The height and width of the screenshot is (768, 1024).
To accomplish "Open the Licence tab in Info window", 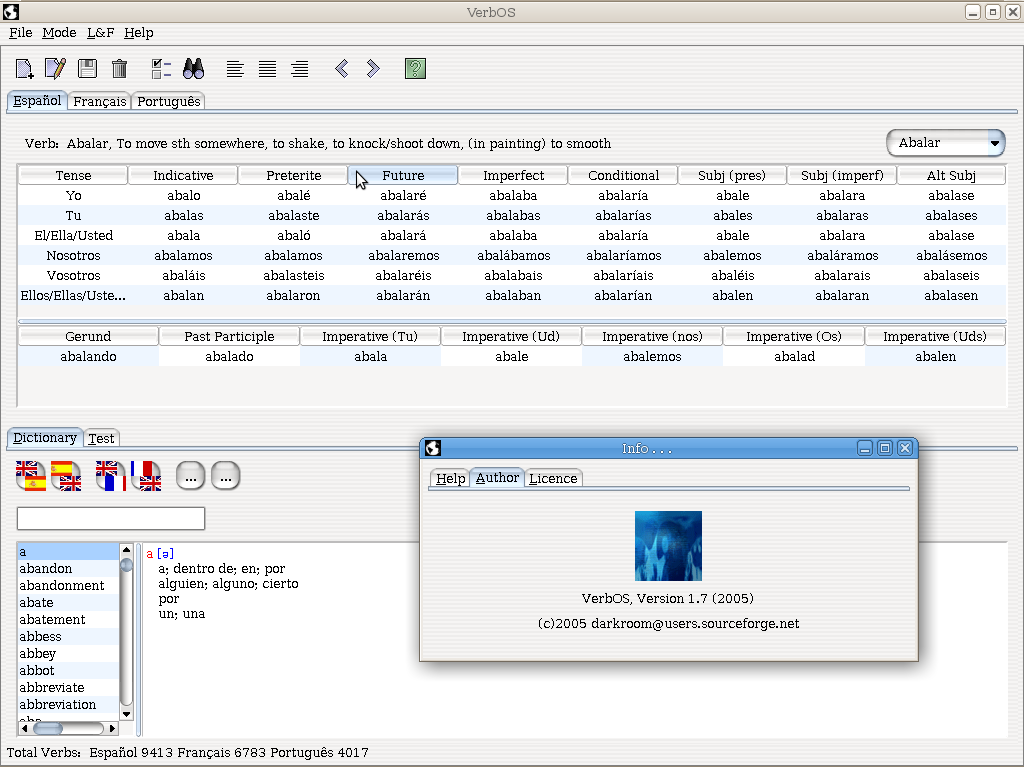I will click(553, 479).
